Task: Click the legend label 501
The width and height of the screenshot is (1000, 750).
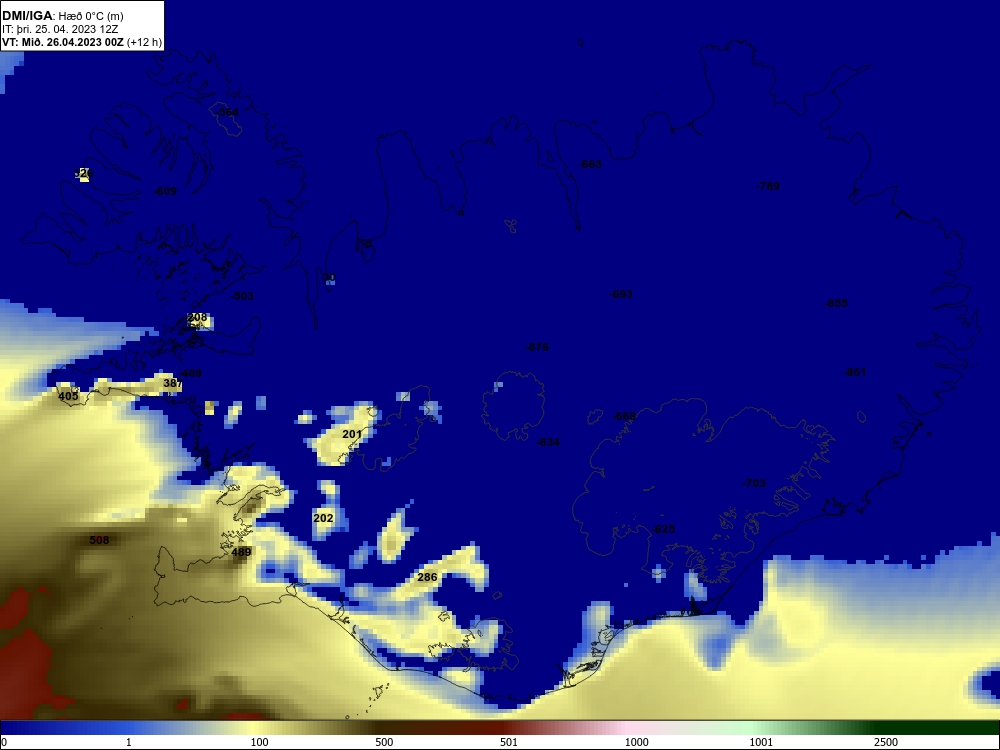Action: [509, 742]
